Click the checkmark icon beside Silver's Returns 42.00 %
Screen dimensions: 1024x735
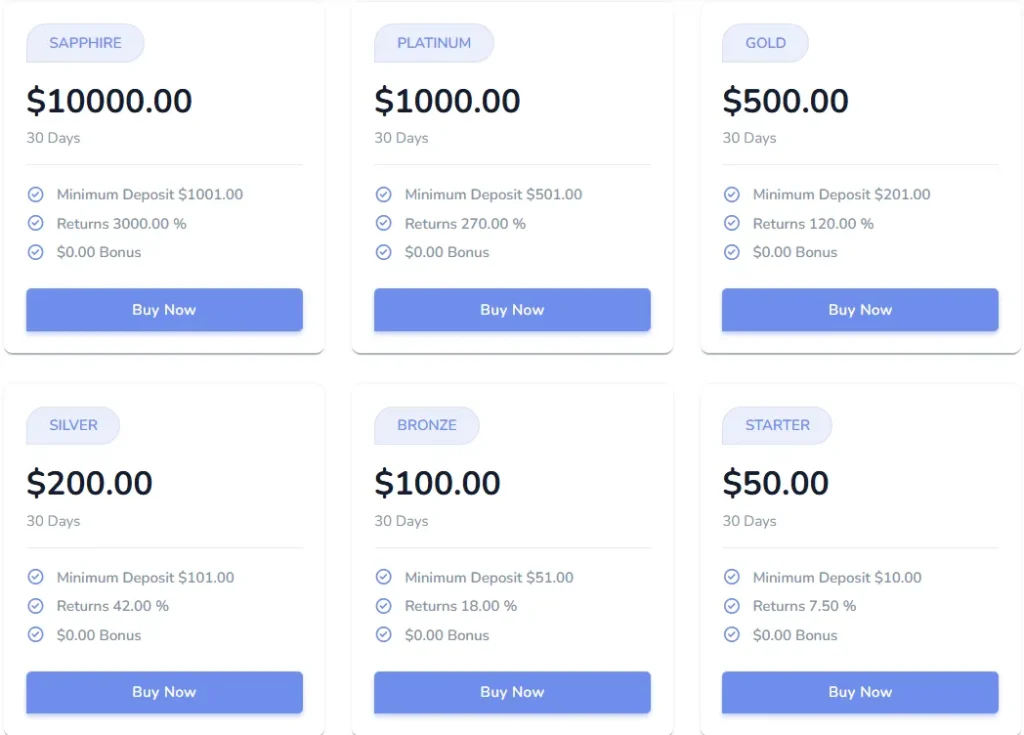pyautogui.click(x=35, y=606)
